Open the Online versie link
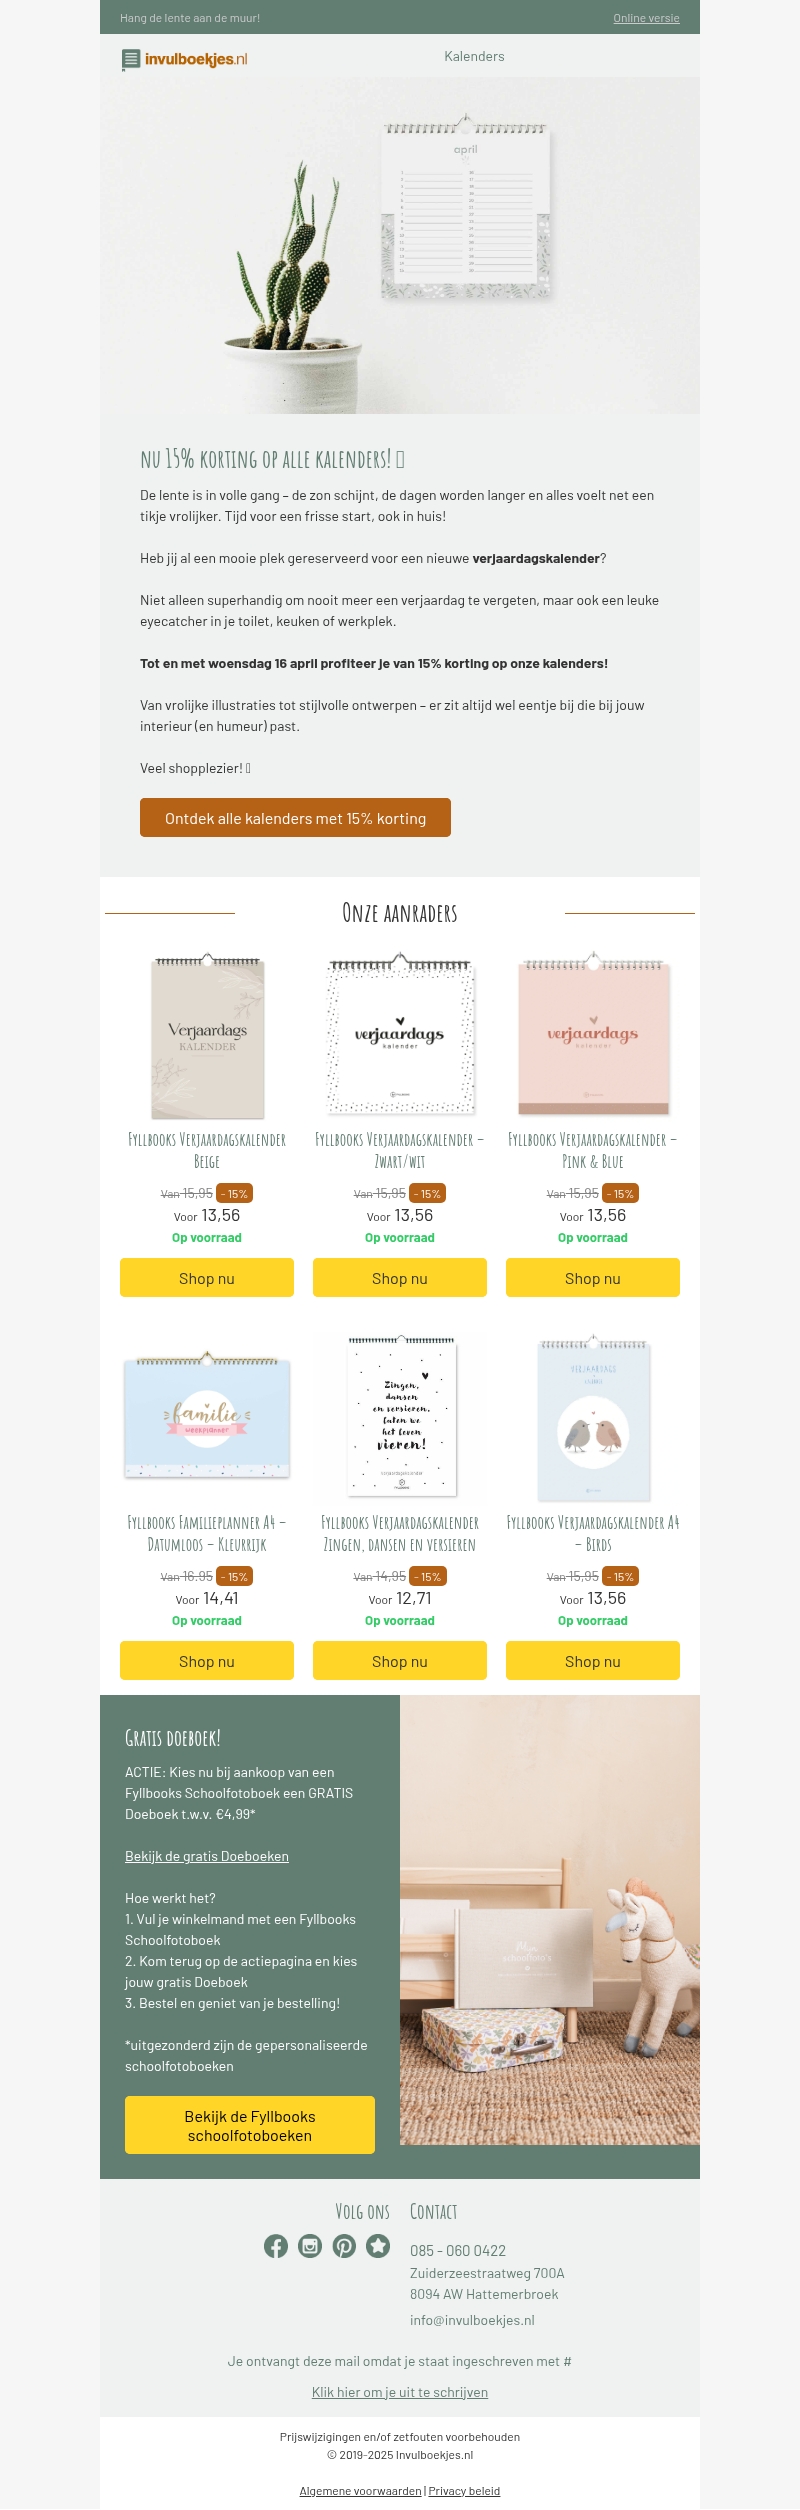The image size is (800, 2510). click(646, 18)
